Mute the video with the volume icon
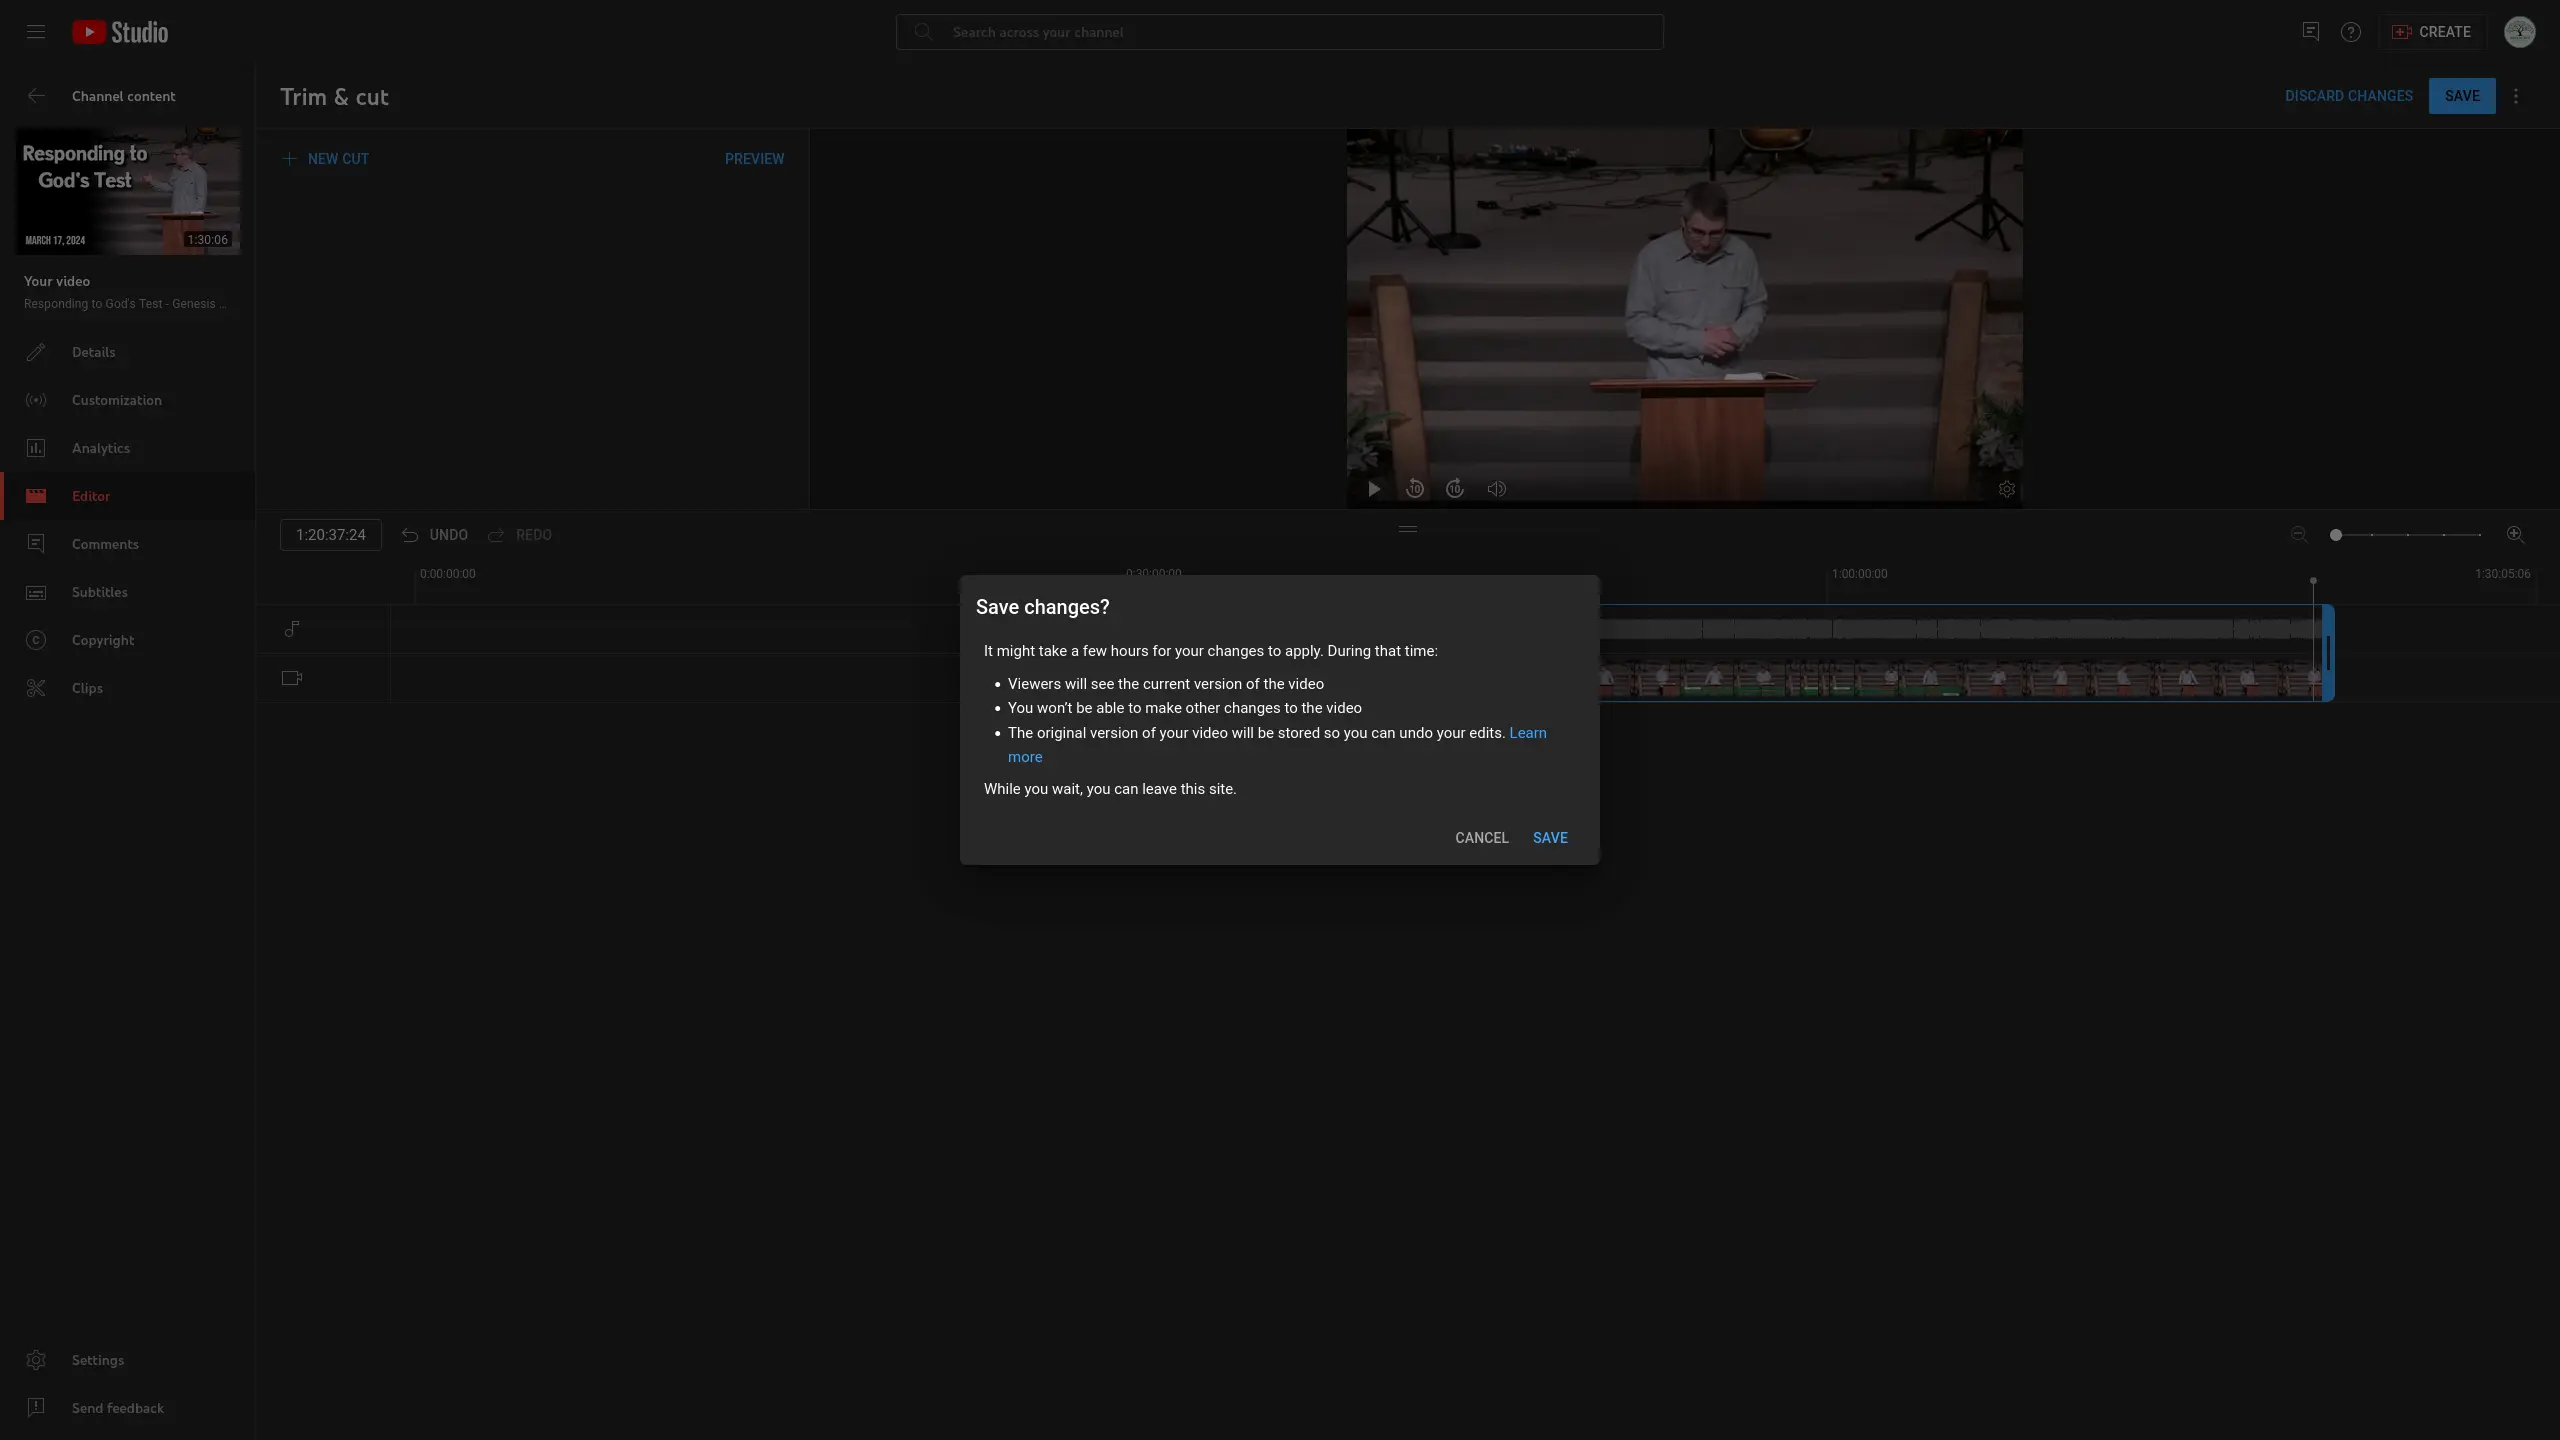 click(x=1495, y=489)
